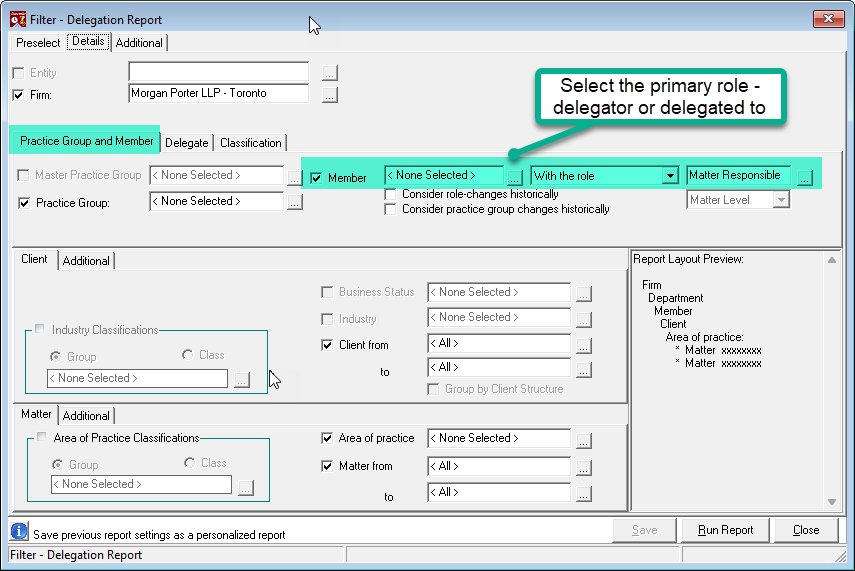Switch to the Classification tab
Screen dimensions: 855x571
click(251, 143)
